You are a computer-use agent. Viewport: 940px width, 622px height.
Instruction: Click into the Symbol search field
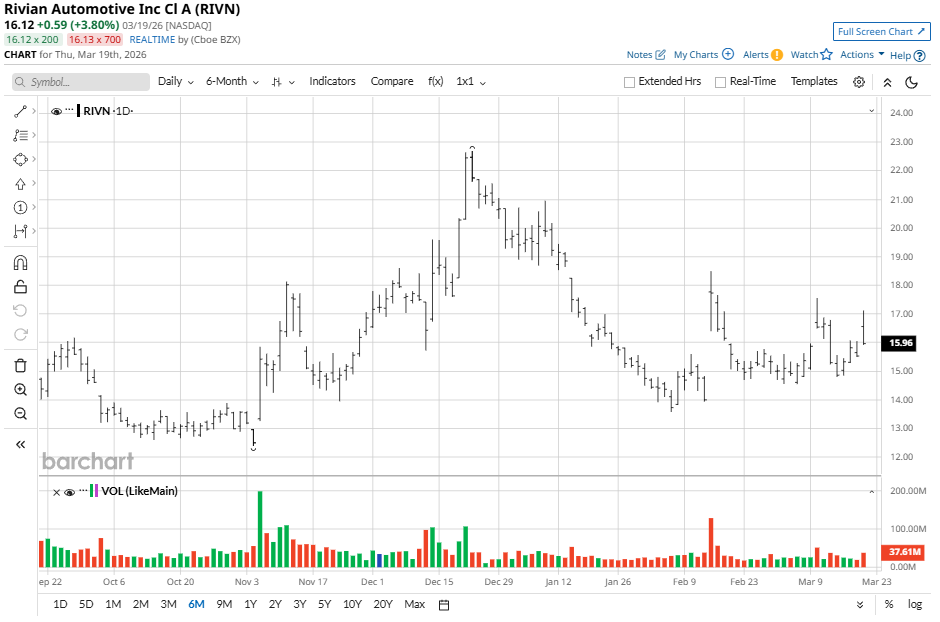click(81, 82)
